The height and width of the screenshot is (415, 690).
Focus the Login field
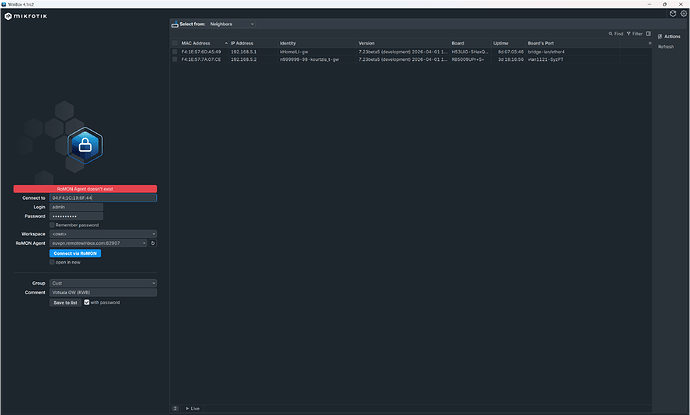(x=76, y=207)
